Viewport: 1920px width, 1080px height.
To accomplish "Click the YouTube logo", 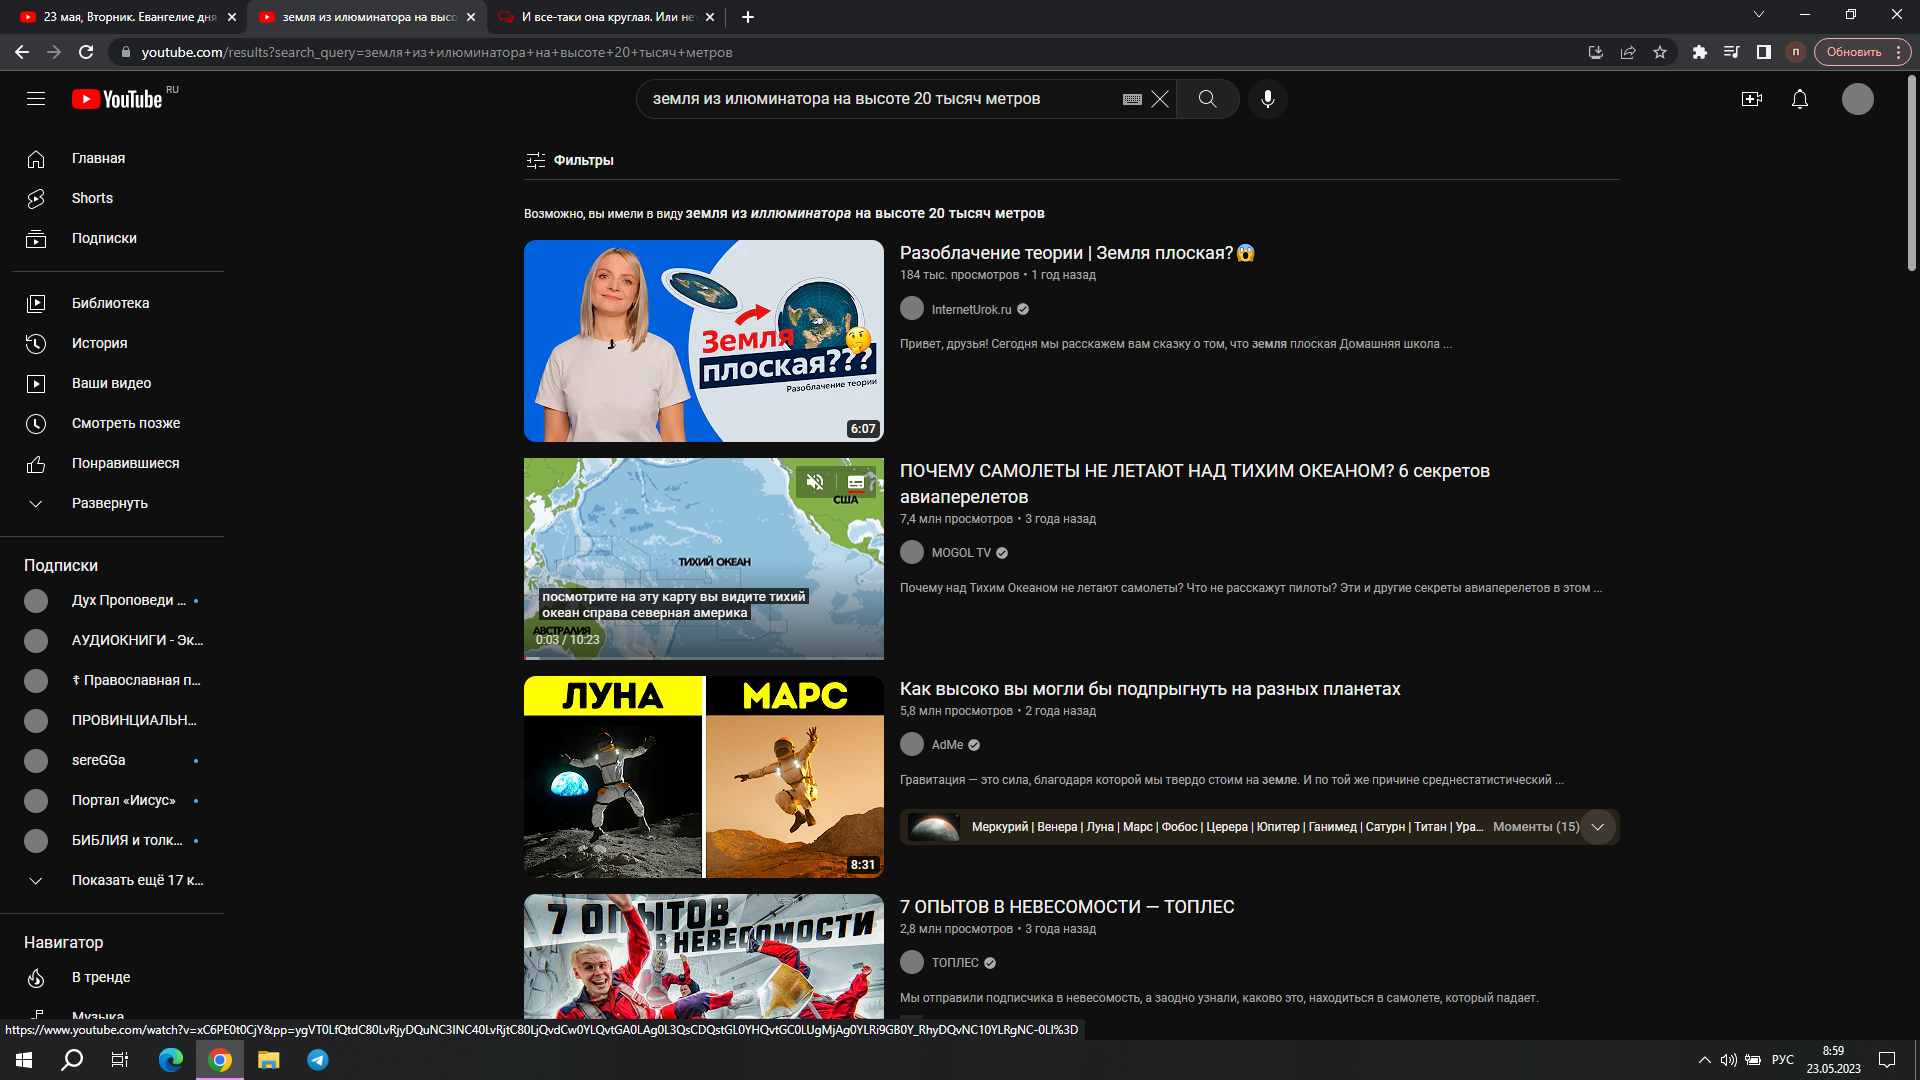I will point(117,99).
